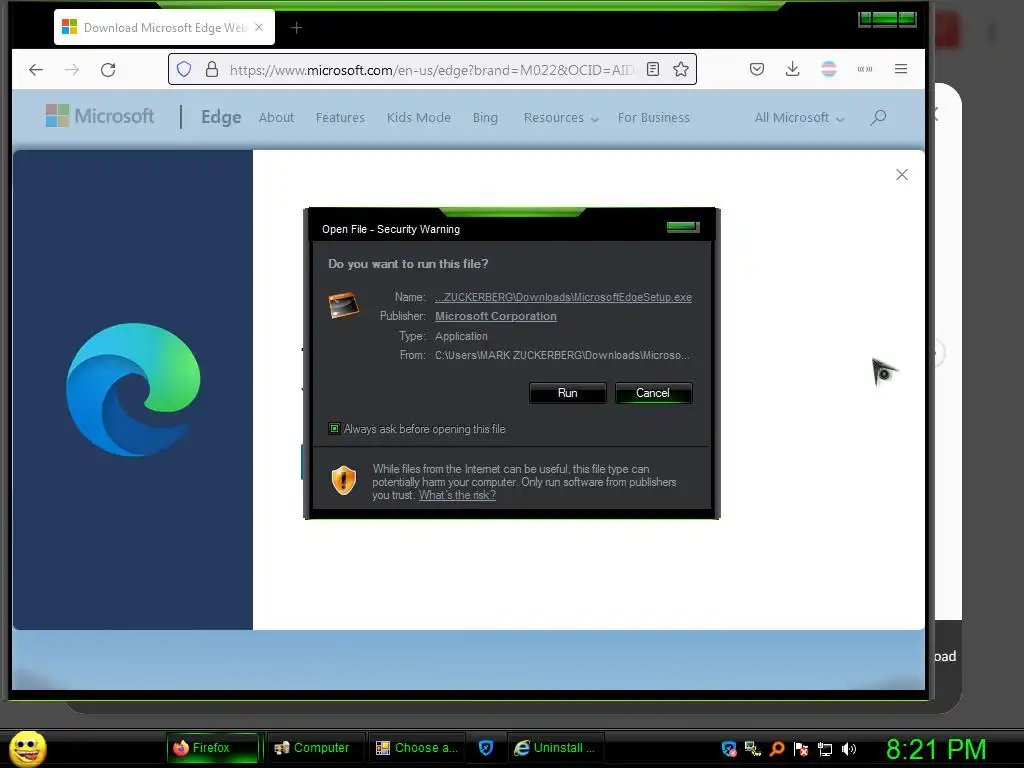The width and height of the screenshot is (1024, 768).
Task: Click the address bar URL field
Action: (x=431, y=70)
